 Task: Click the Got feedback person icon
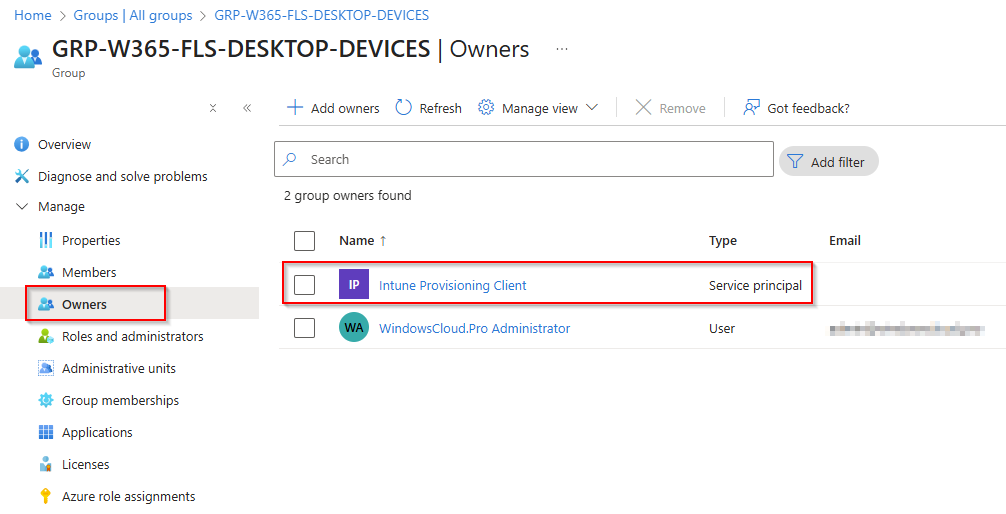coord(752,108)
